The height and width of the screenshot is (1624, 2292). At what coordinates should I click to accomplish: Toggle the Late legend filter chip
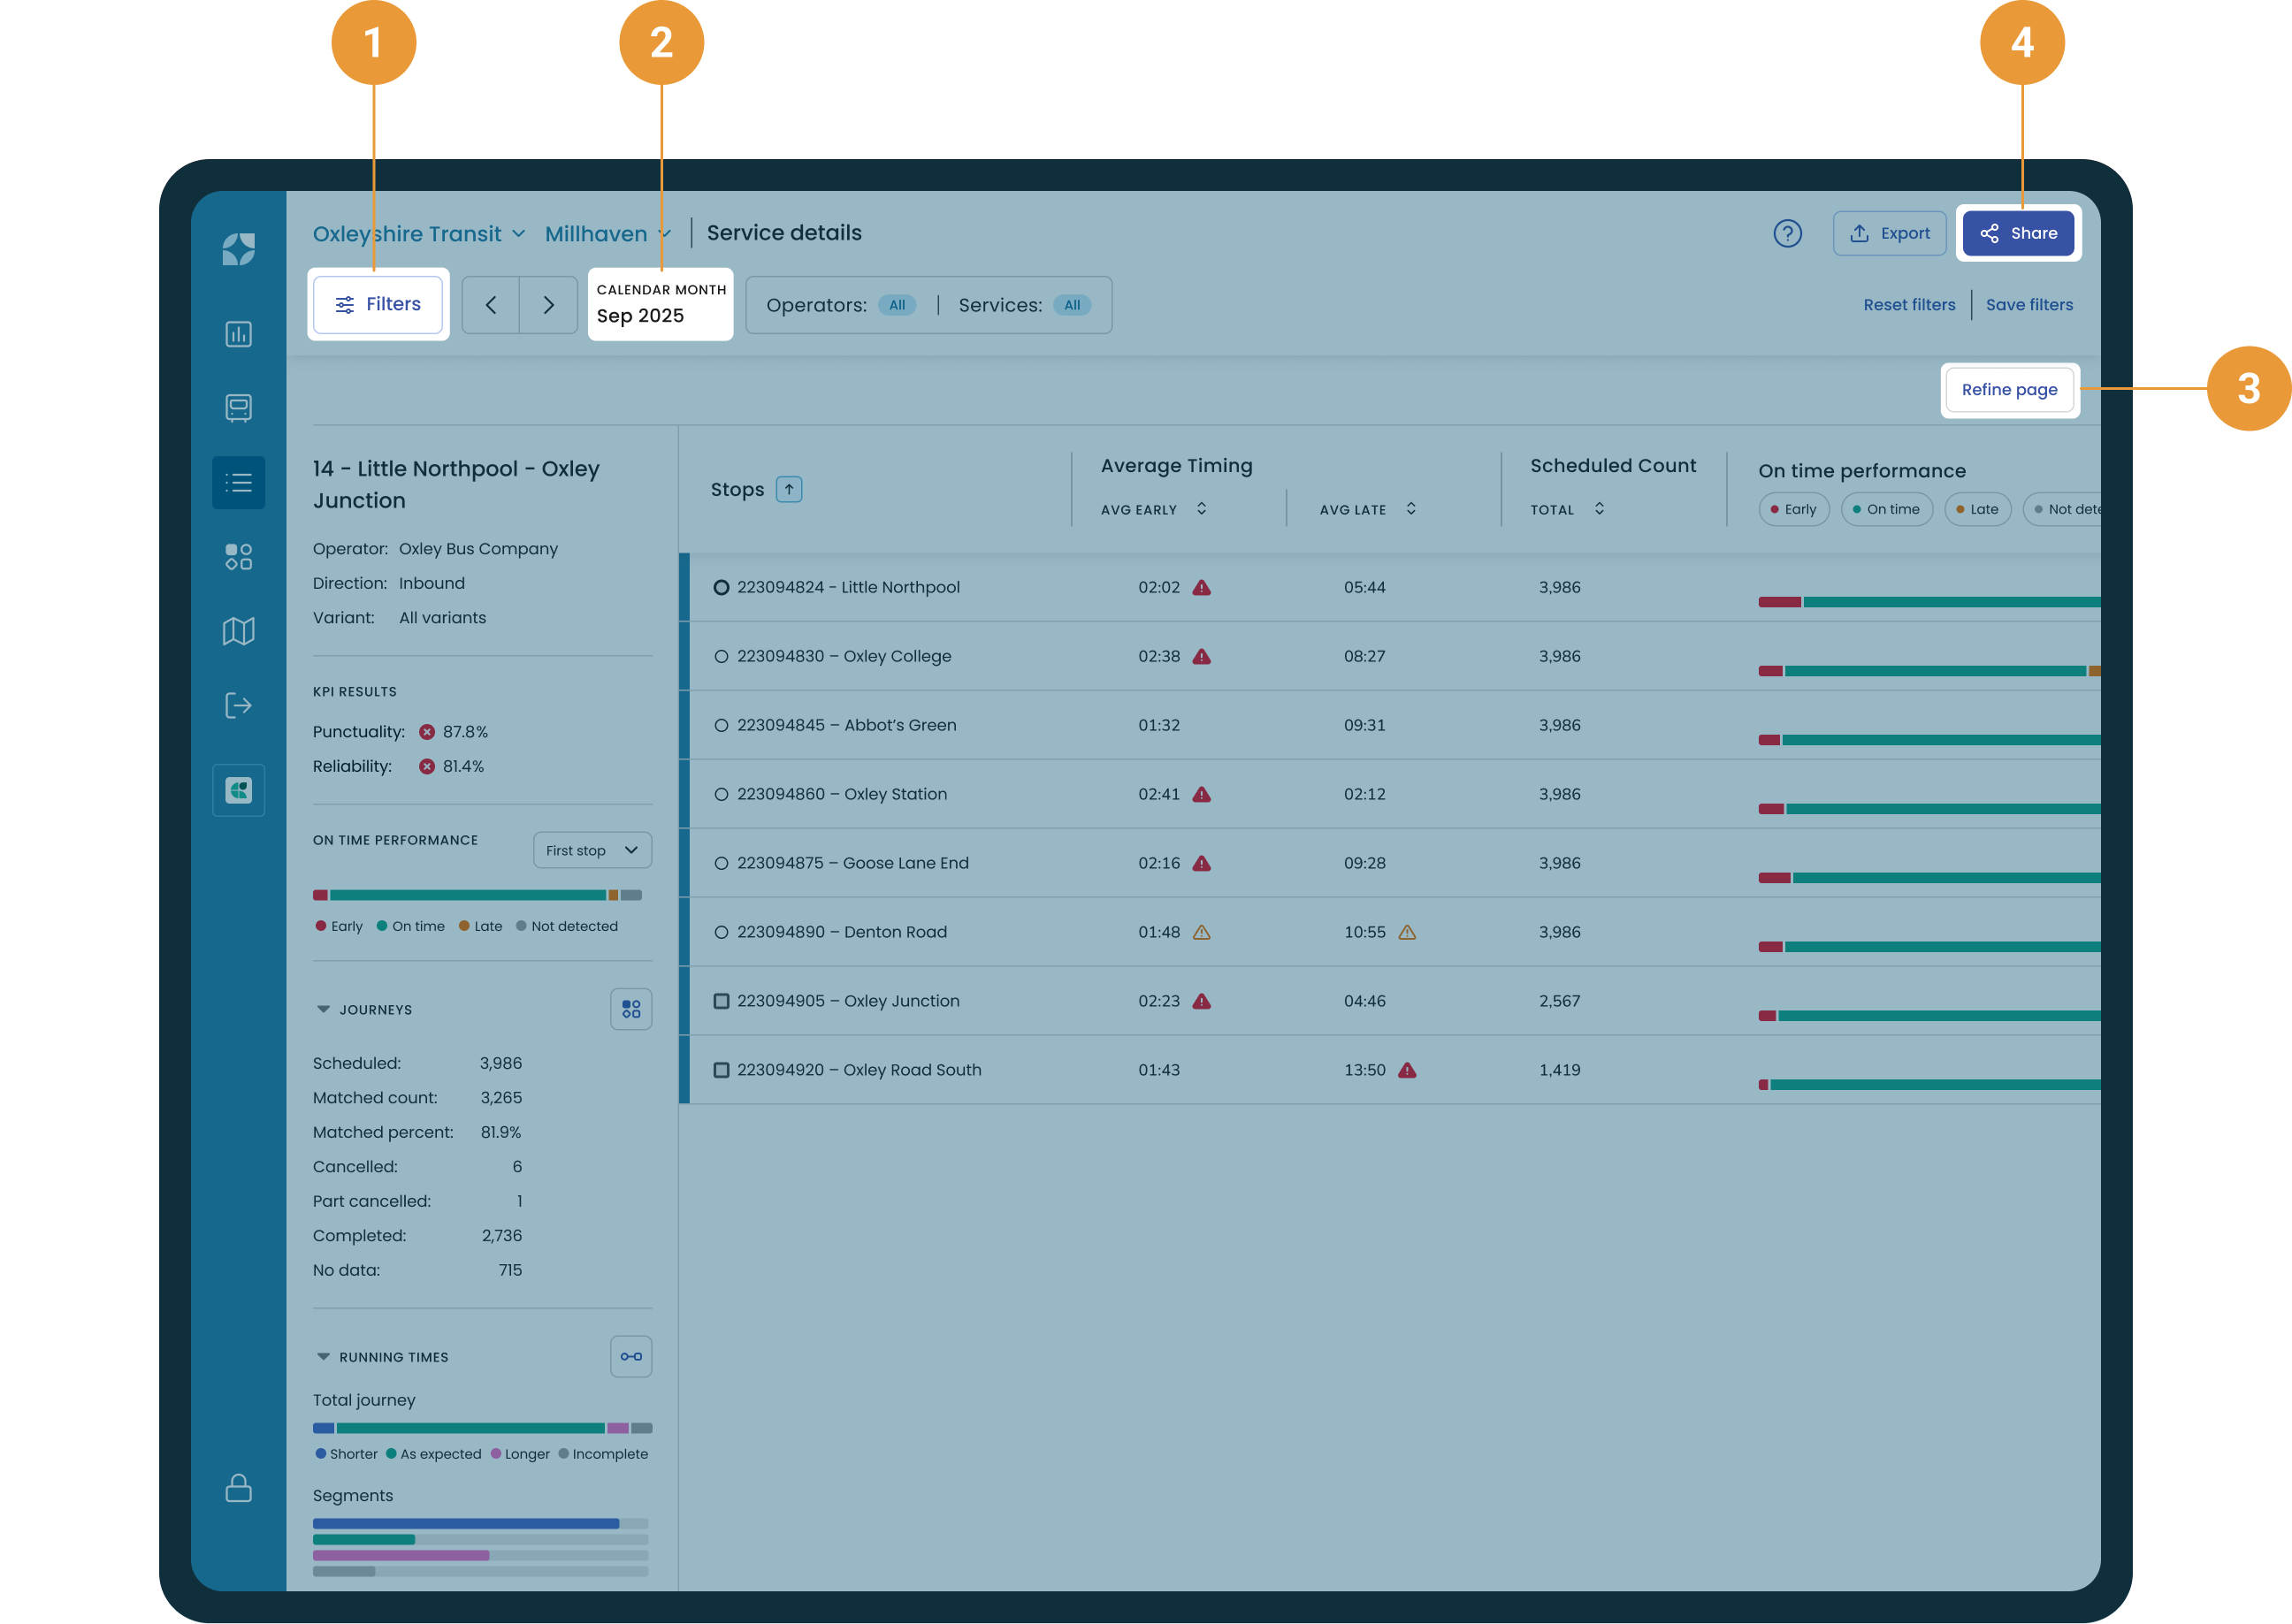[1977, 509]
